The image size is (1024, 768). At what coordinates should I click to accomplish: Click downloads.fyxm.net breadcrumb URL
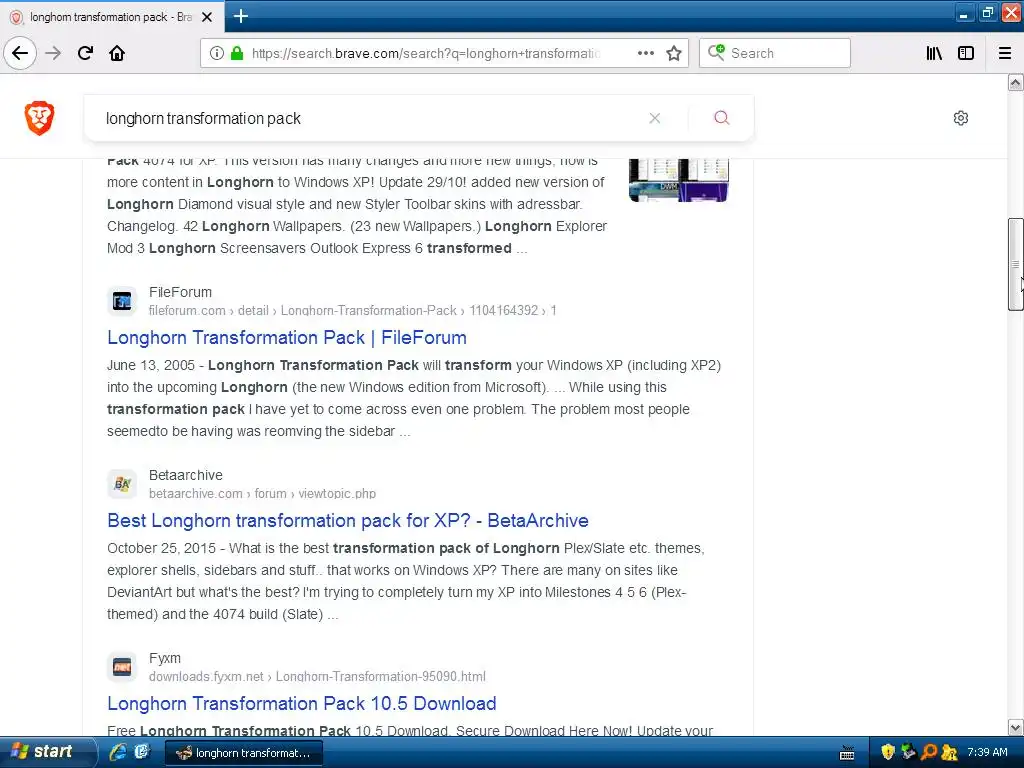tap(317, 676)
